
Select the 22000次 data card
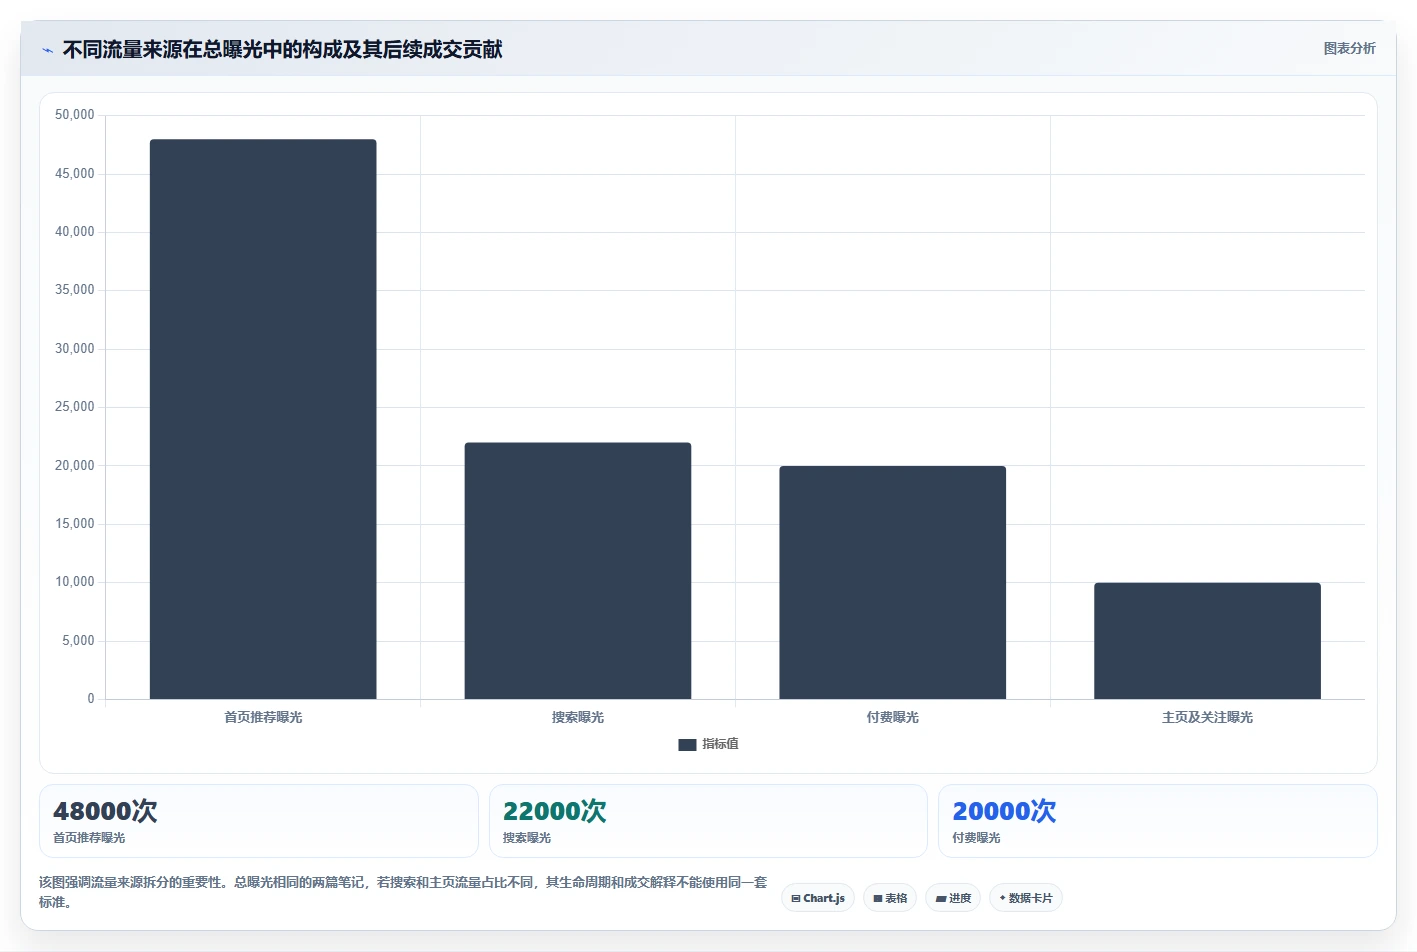(708, 821)
